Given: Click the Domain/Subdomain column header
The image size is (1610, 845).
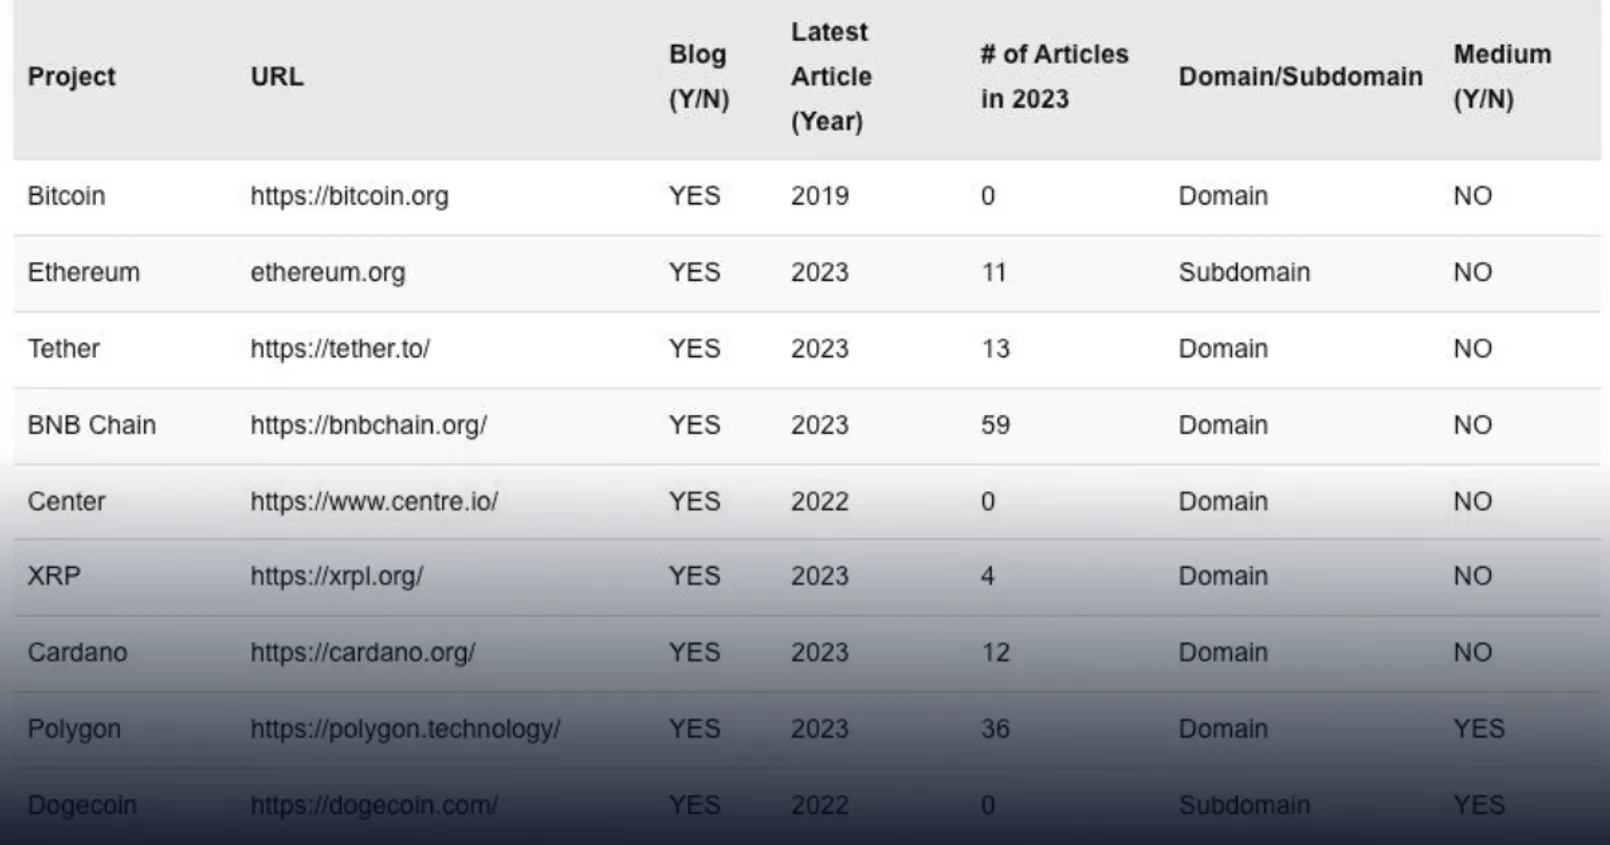Looking at the screenshot, I should (x=1300, y=77).
